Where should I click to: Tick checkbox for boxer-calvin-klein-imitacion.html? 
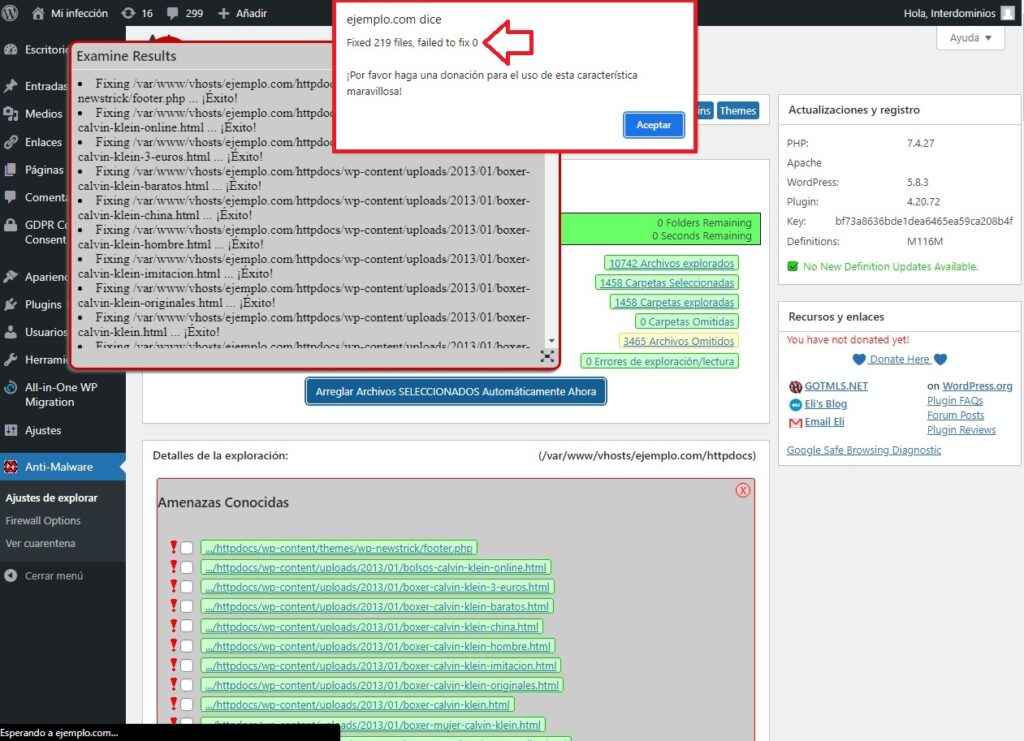(187, 665)
